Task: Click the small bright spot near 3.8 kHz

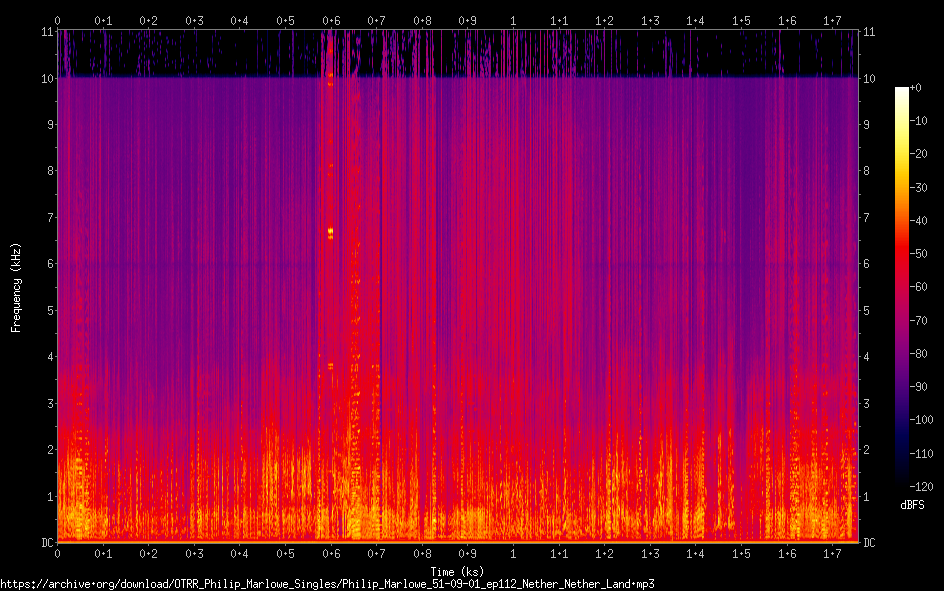Action: (x=330, y=366)
